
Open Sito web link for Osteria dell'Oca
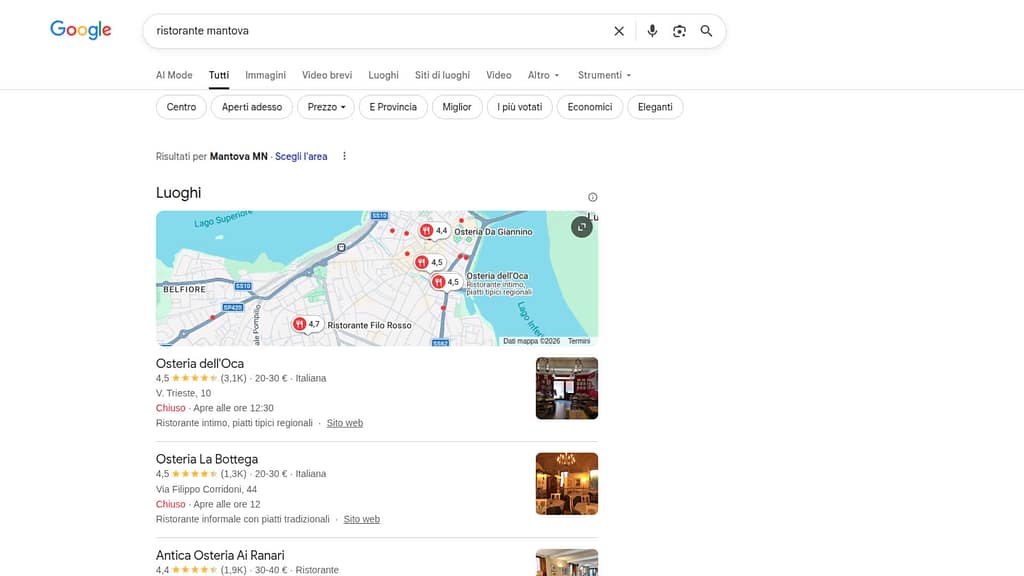[x=345, y=423]
